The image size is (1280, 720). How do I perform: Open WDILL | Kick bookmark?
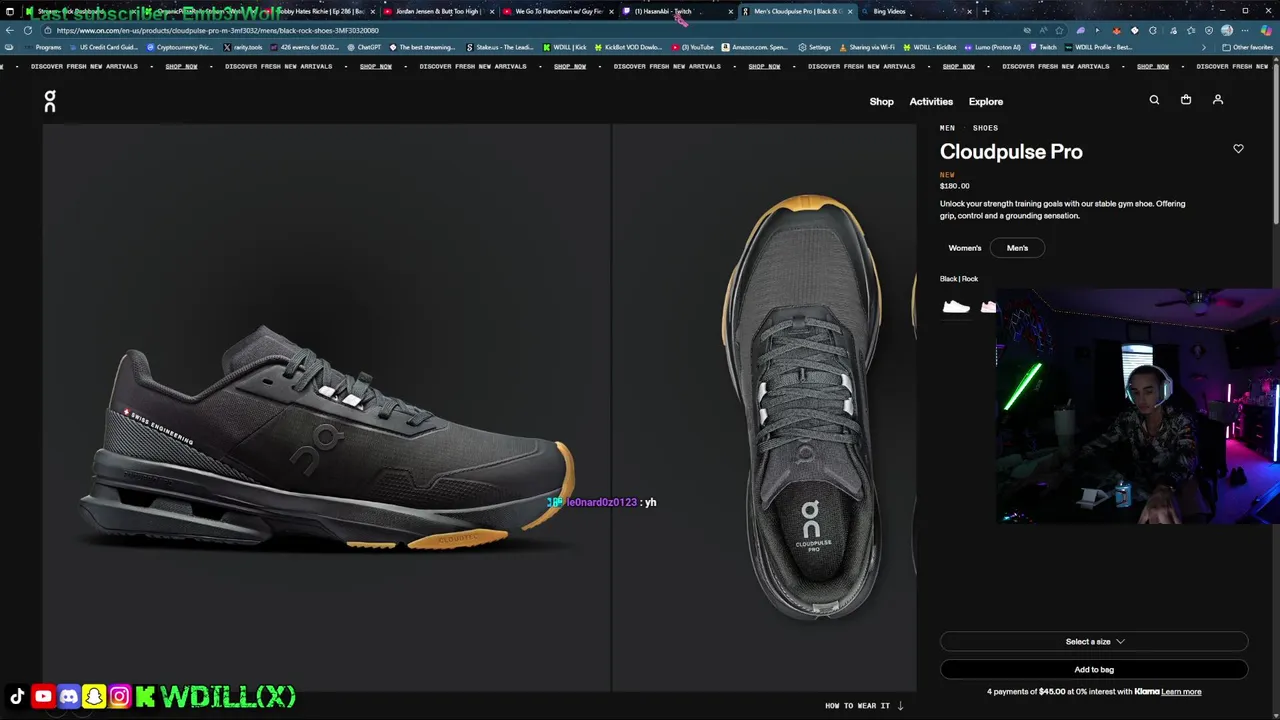[x=565, y=47]
